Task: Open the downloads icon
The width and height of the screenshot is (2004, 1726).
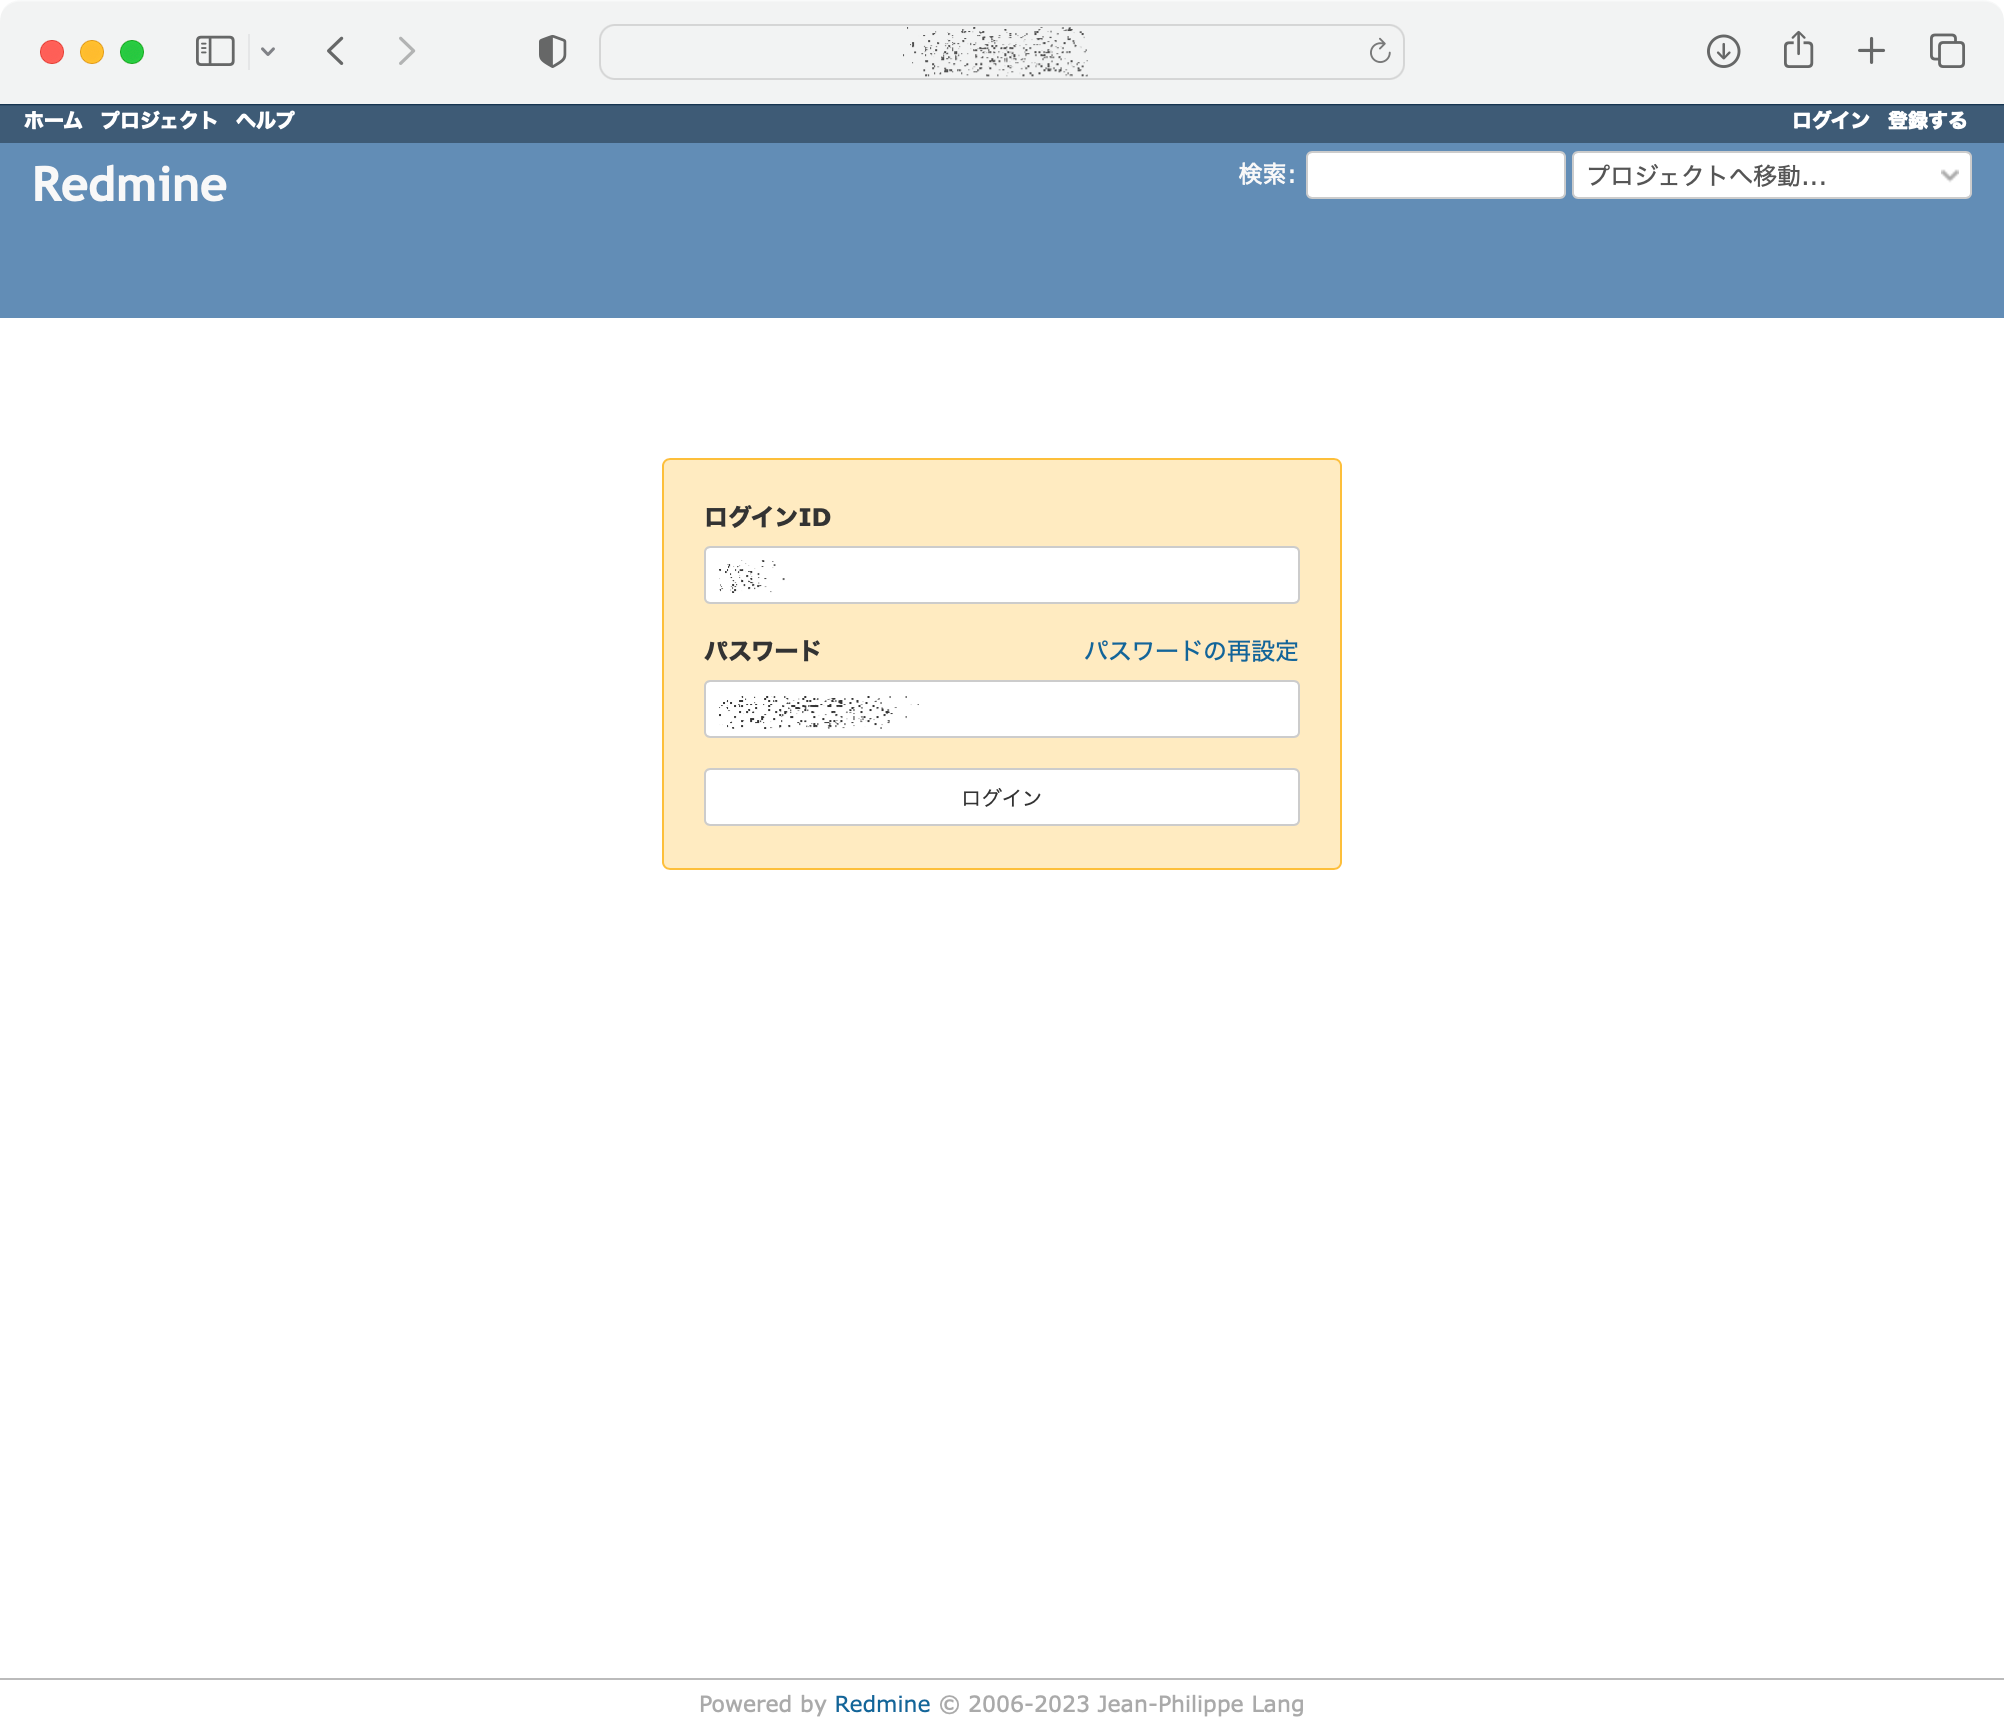Action: (x=1723, y=51)
